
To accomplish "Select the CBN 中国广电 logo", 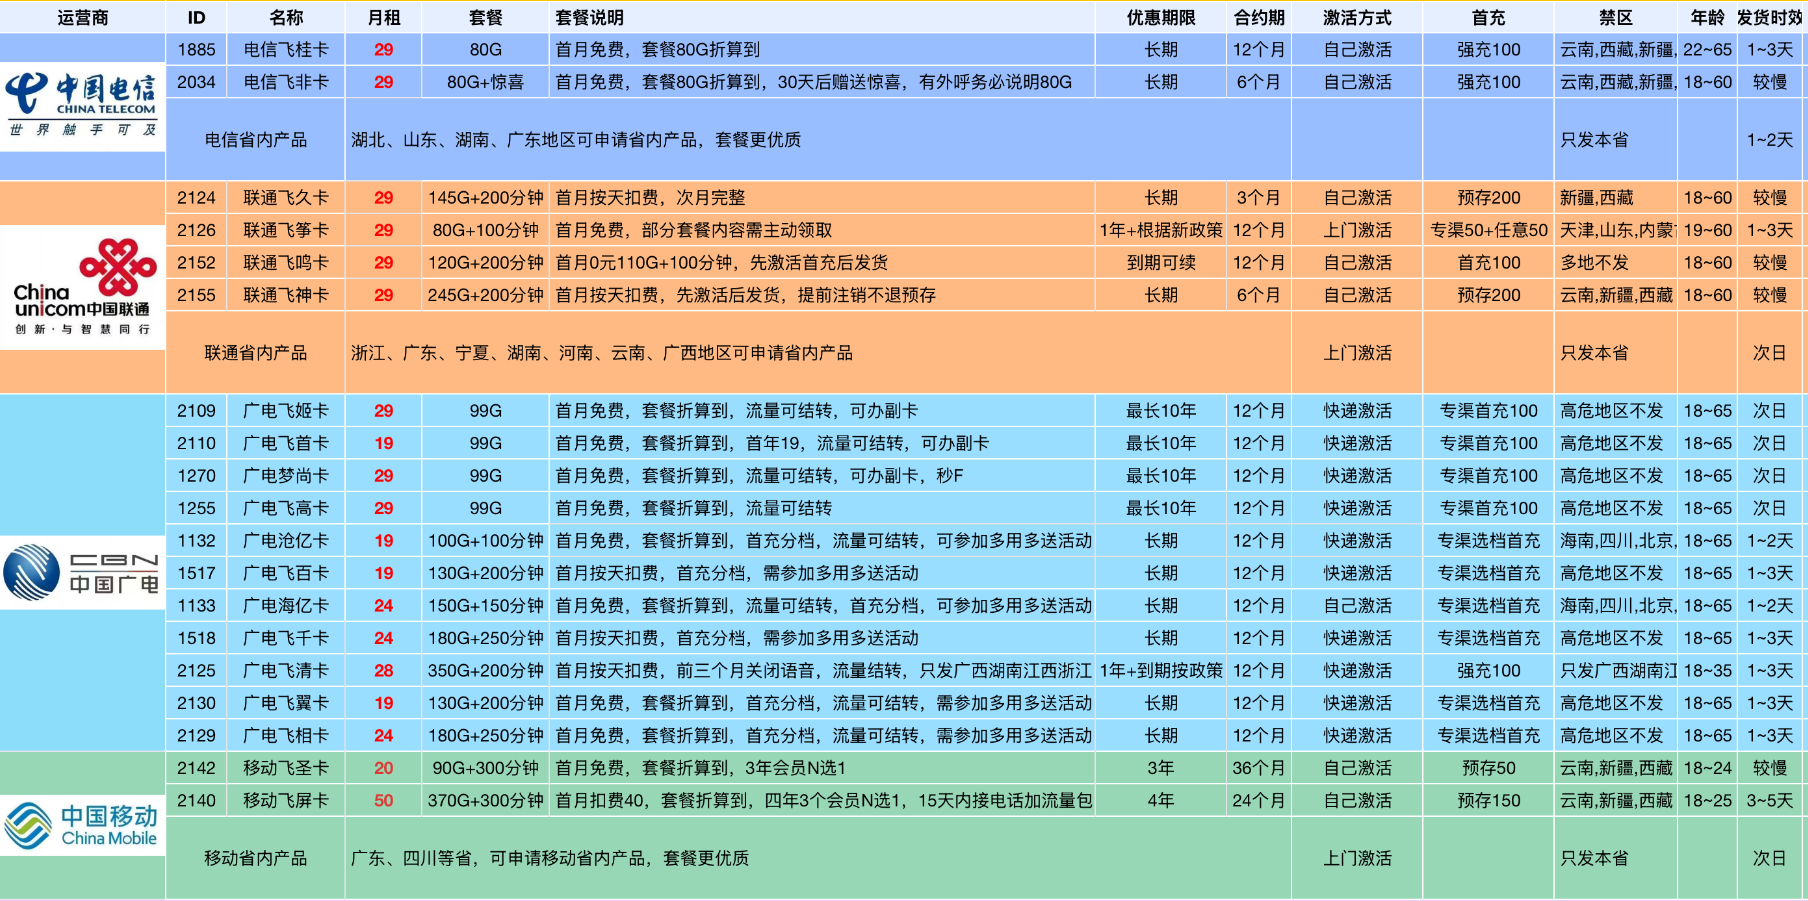I will [82, 572].
